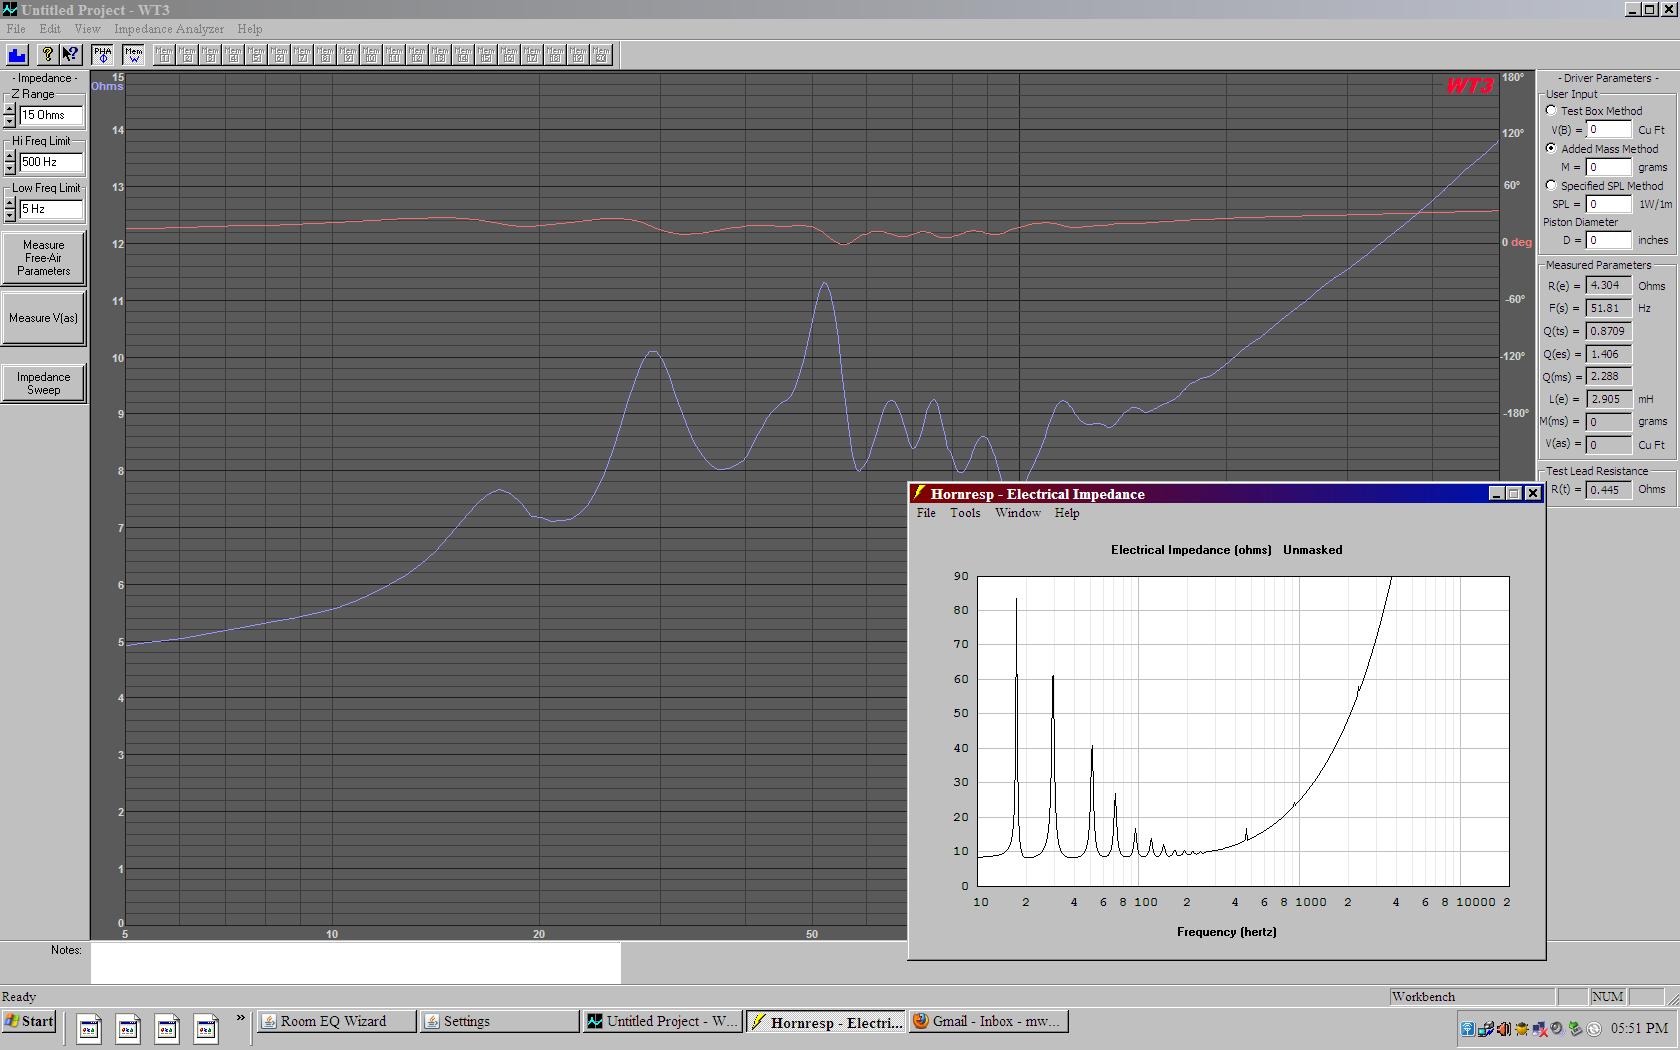Select the Mem 10 memory toolbar button
The height and width of the screenshot is (1050, 1680).
[372, 55]
